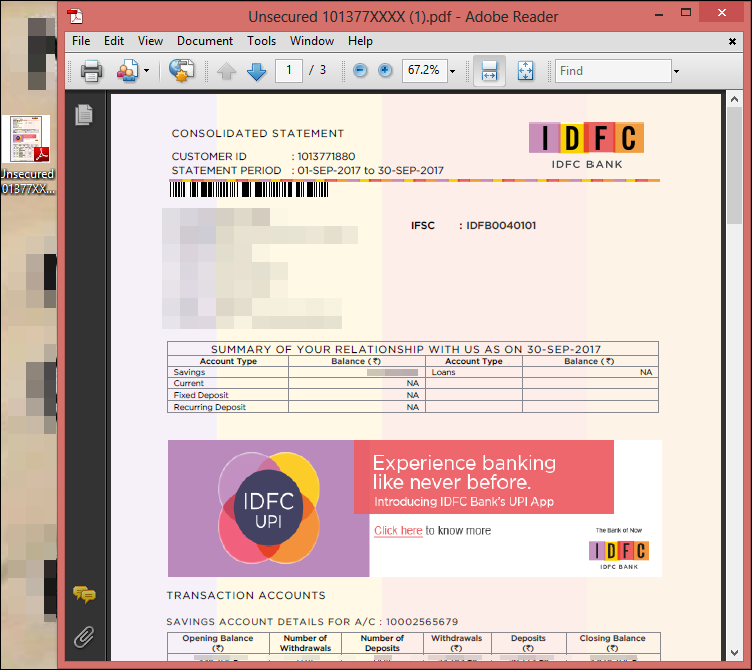
Task: Open the Comments panel icon
Action: coord(84,594)
